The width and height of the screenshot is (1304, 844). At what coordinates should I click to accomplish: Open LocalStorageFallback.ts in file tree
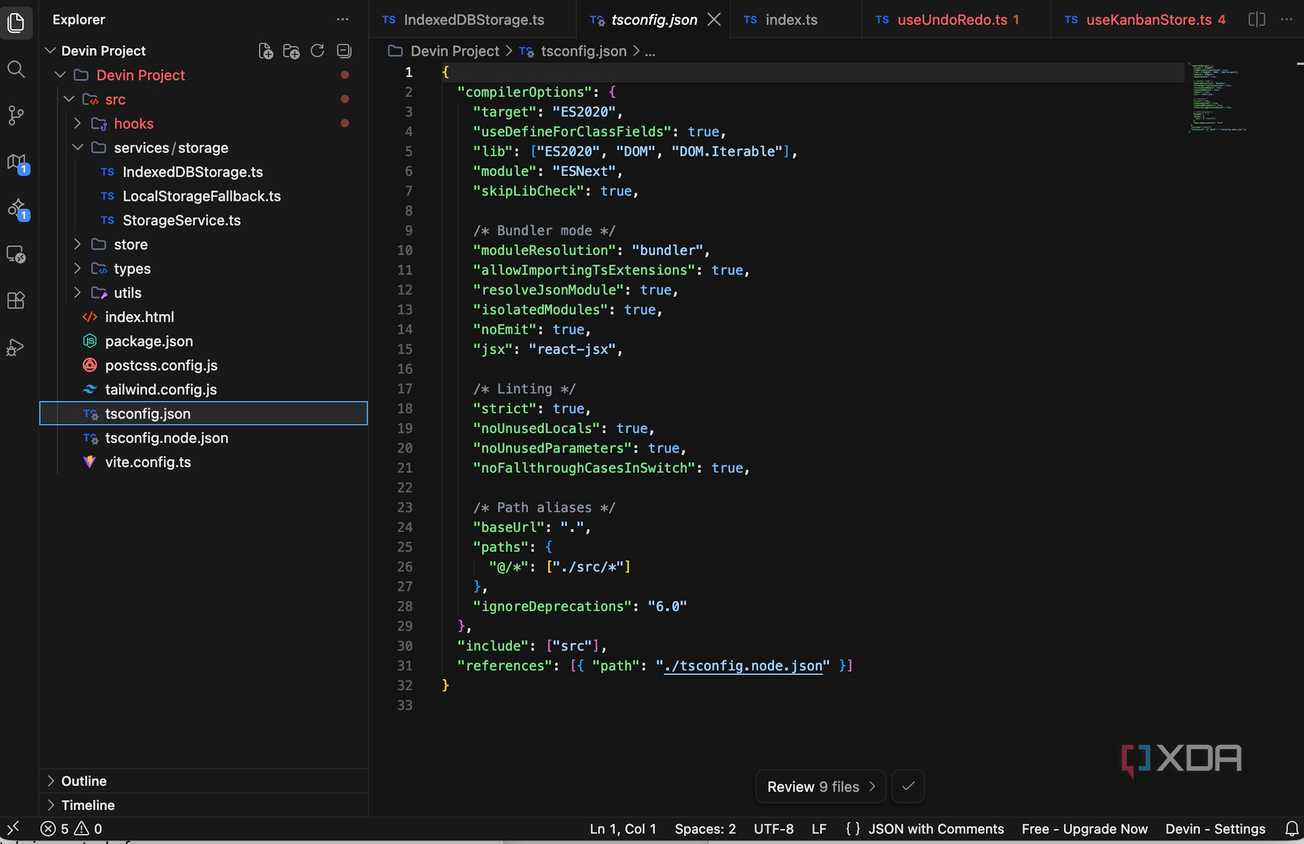pyautogui.click(x=201, y=196)
